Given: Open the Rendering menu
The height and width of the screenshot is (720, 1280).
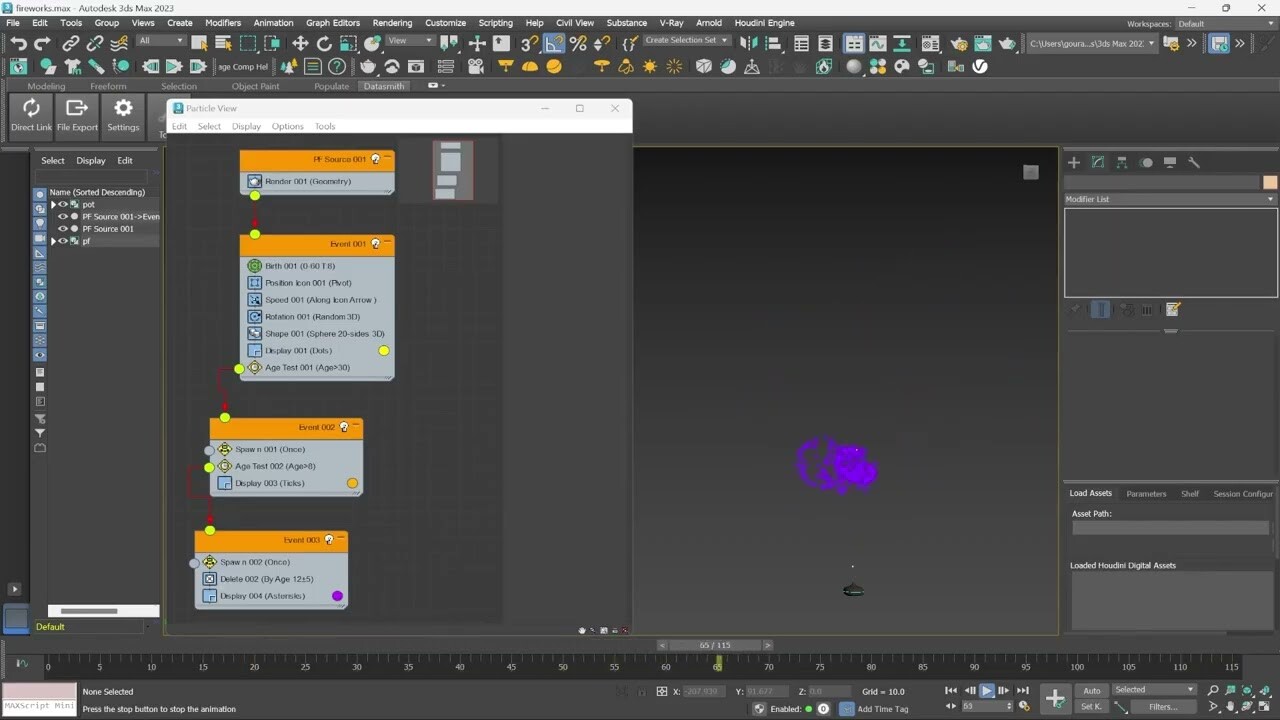Looking at the screenshot, I should click(393, 22).
